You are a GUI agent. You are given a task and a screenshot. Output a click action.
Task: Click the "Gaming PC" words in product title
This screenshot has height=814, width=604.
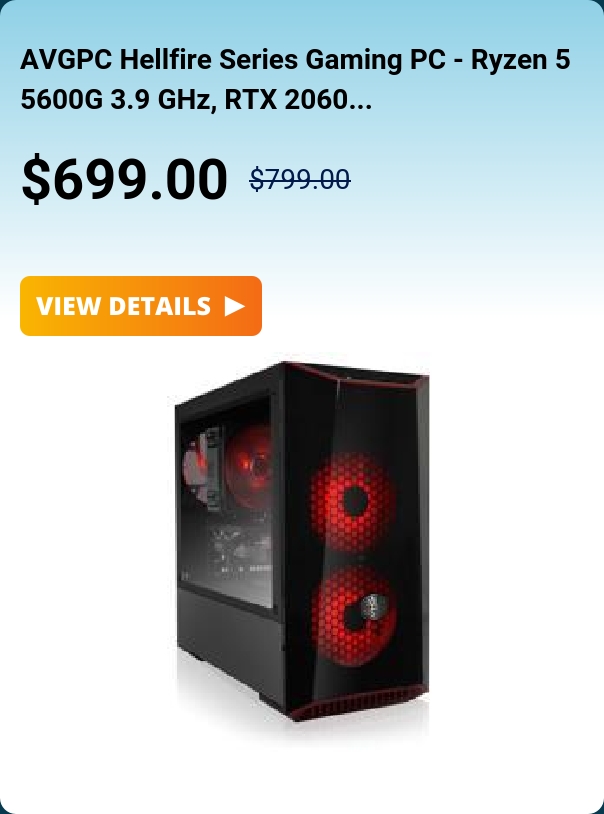click(375, 60)
